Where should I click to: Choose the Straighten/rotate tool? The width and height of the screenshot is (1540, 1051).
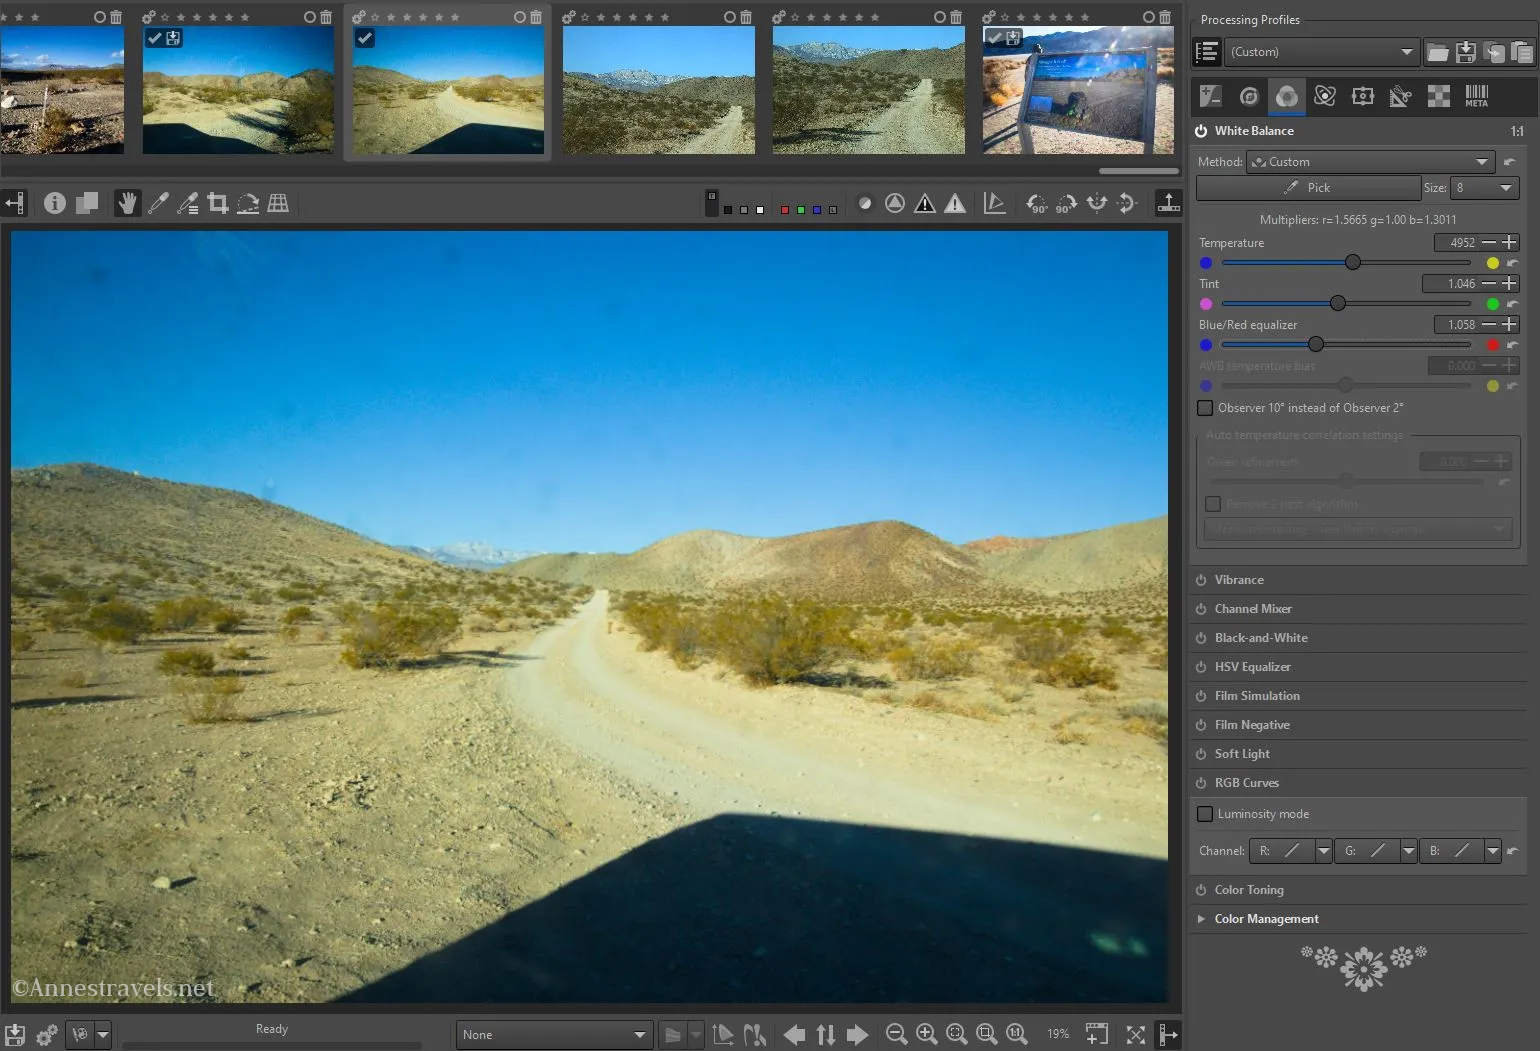click(248, 204)
